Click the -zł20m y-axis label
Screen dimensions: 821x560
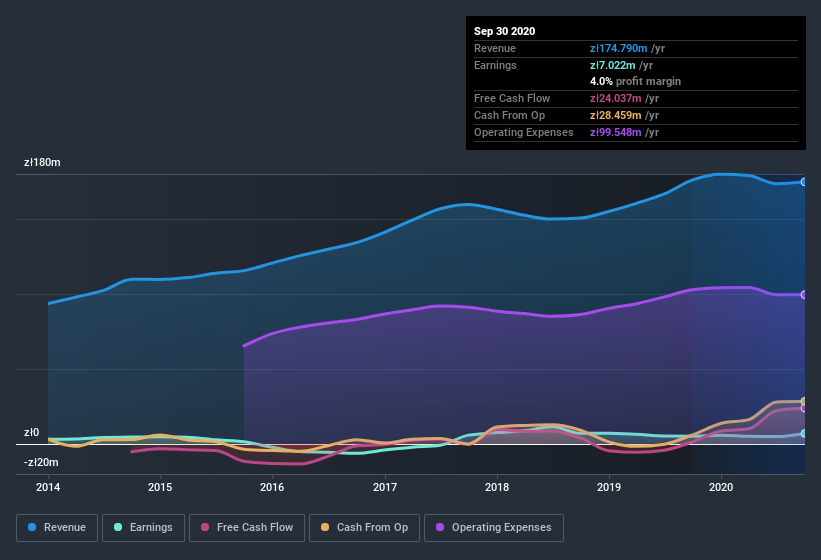(x=41, y=462)
